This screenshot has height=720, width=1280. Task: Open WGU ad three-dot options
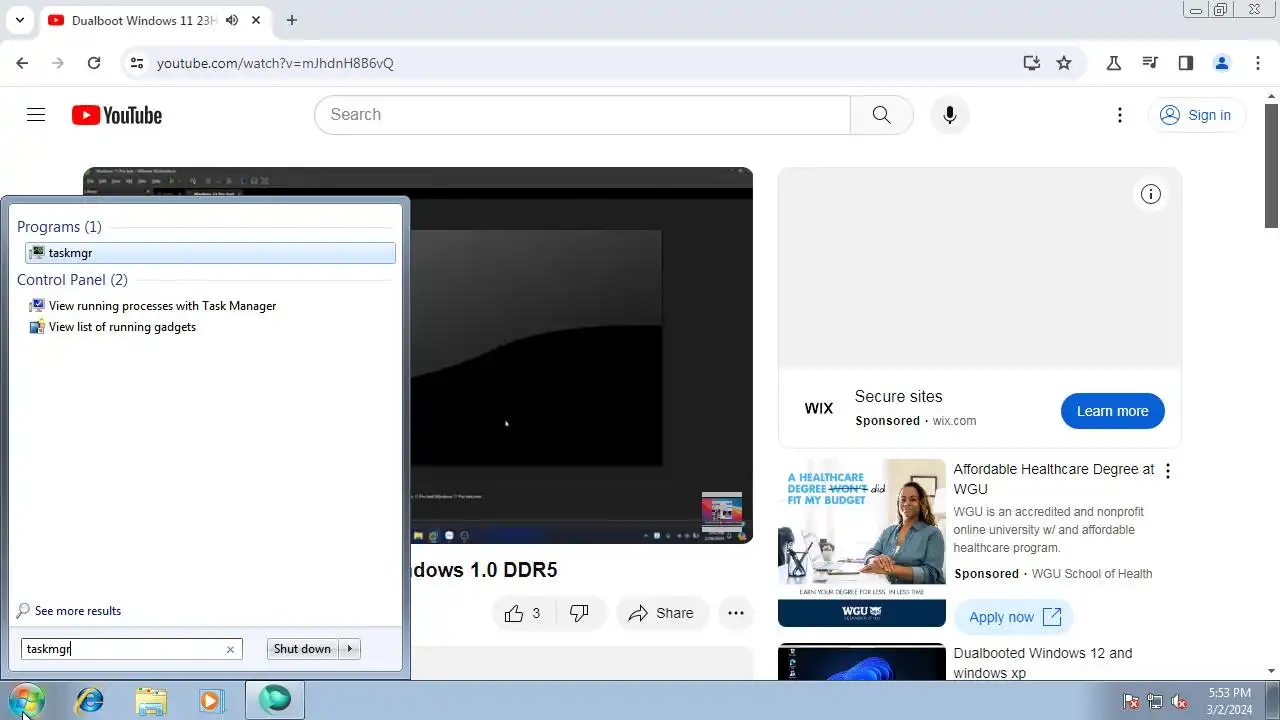[x=1167, y=471]
